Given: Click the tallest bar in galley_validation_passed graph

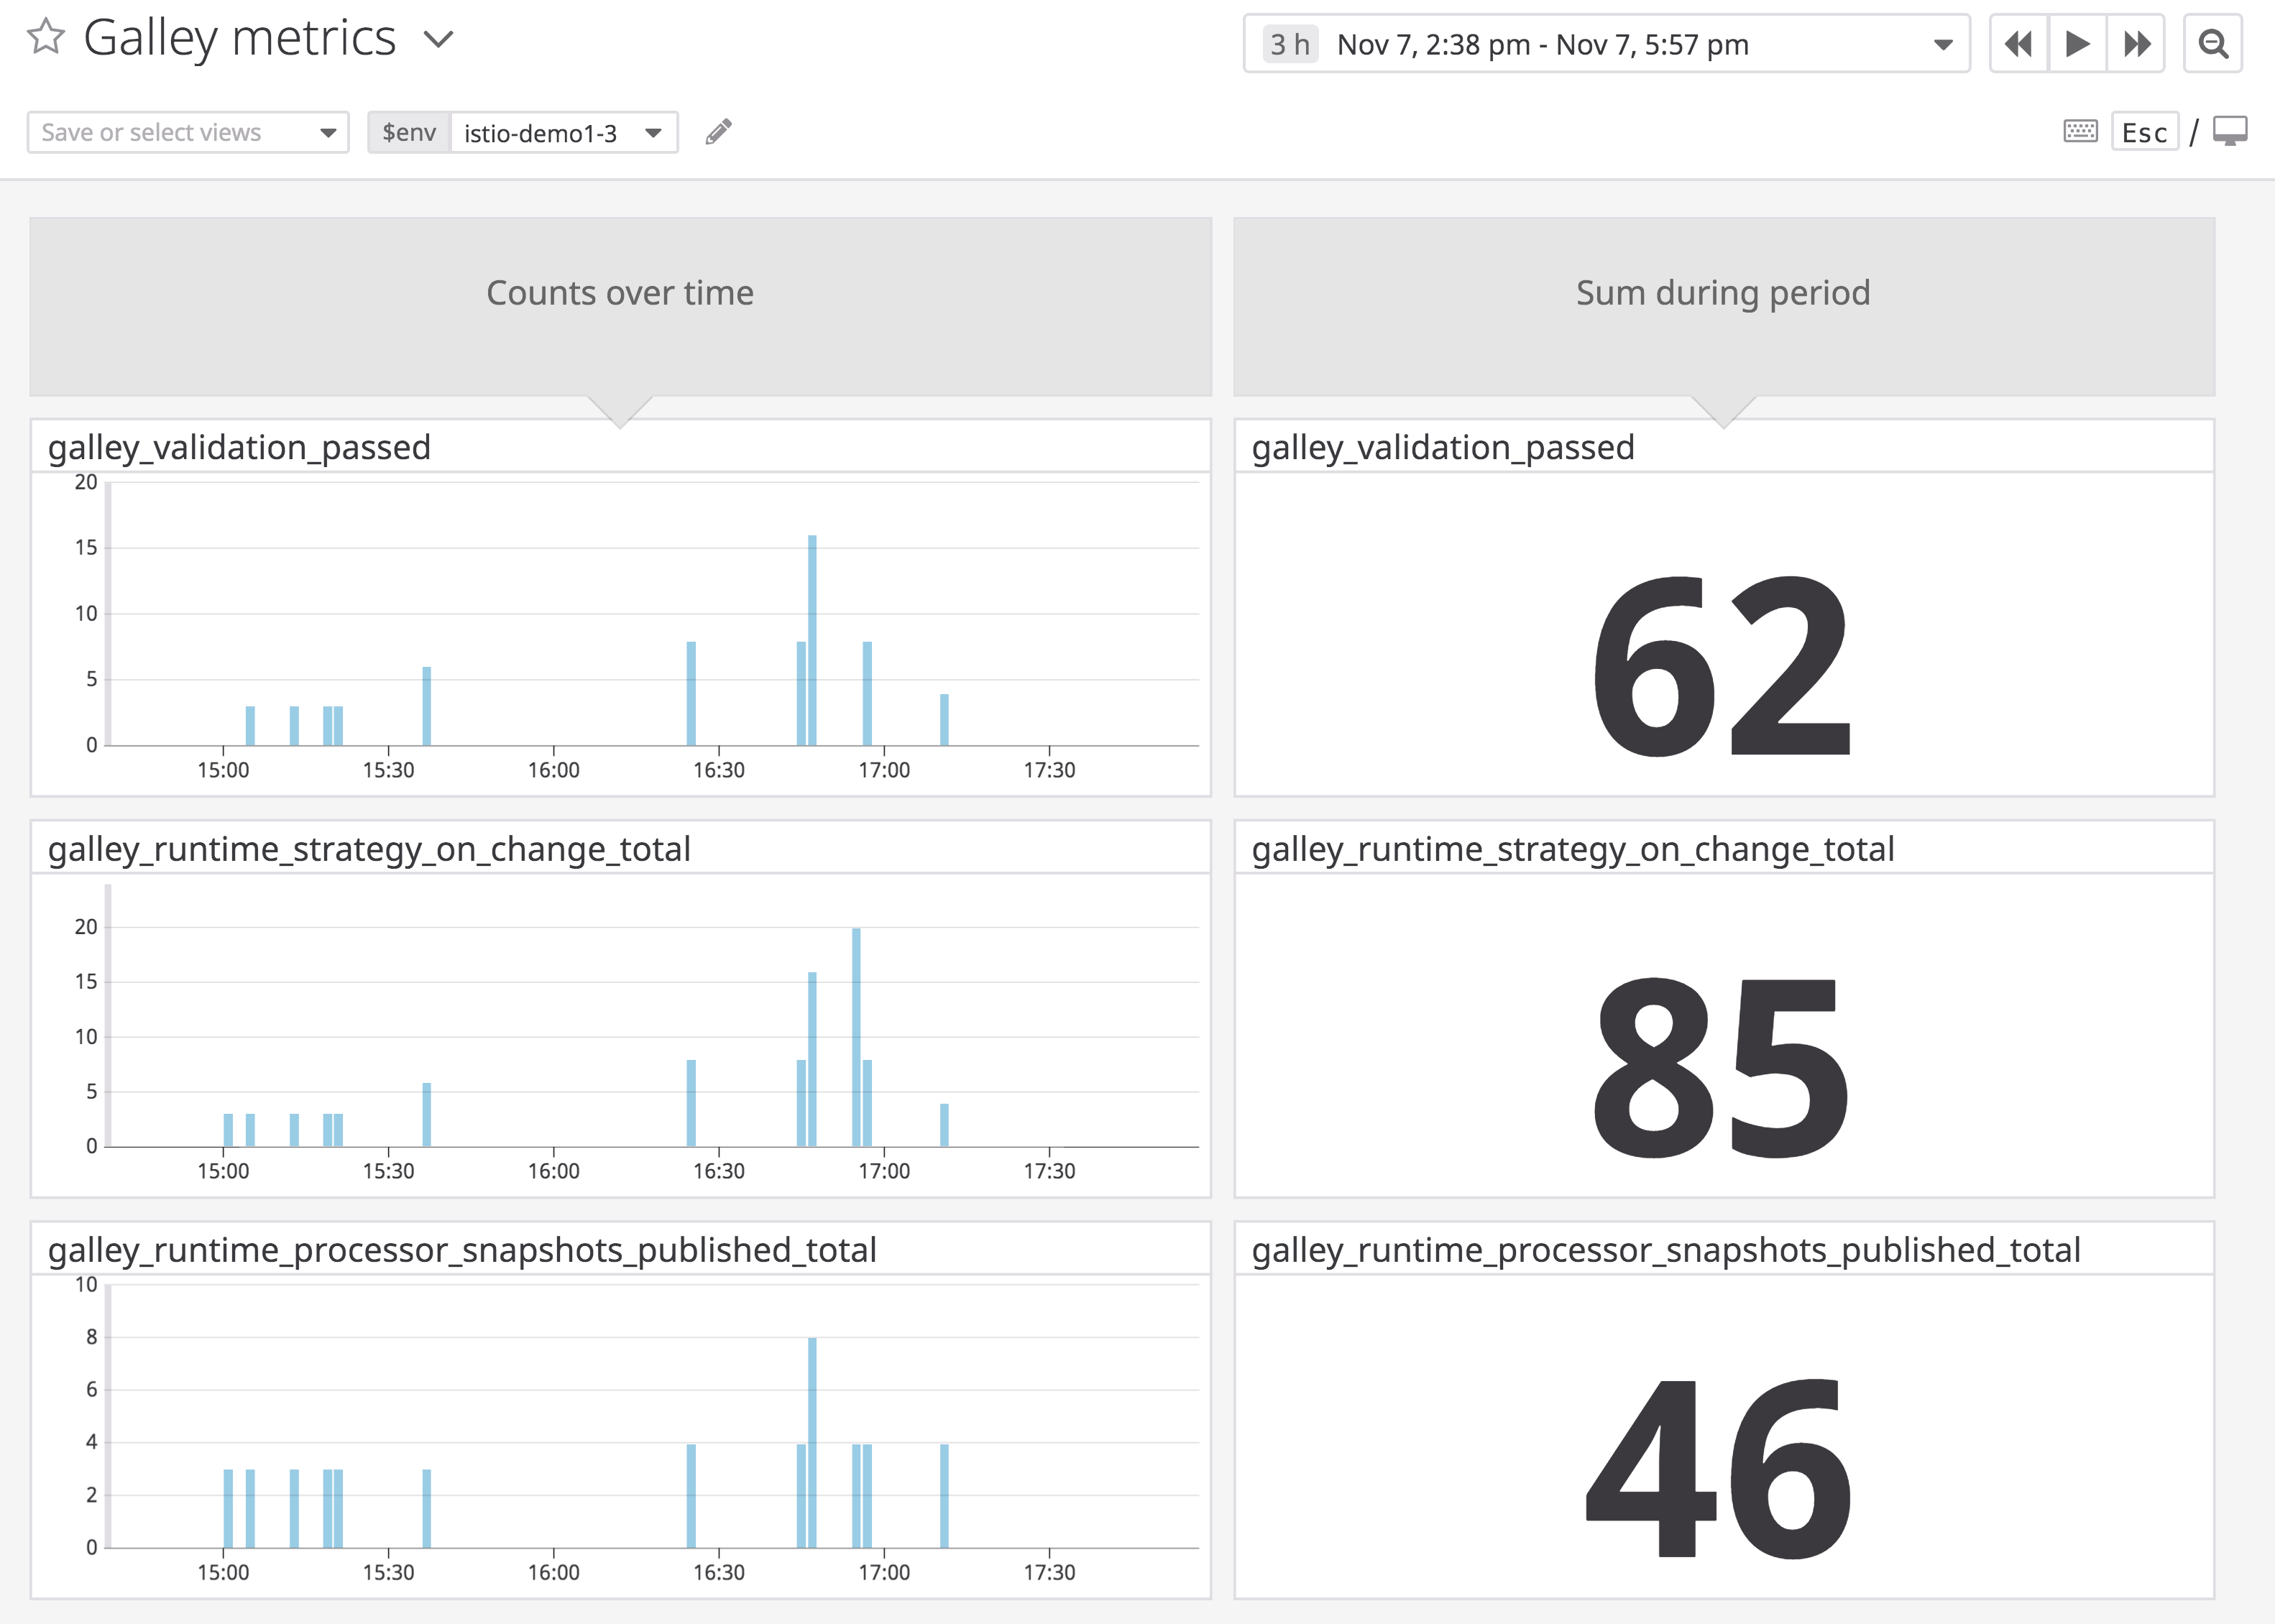Looking at the screenshot, I should point(812,640).
